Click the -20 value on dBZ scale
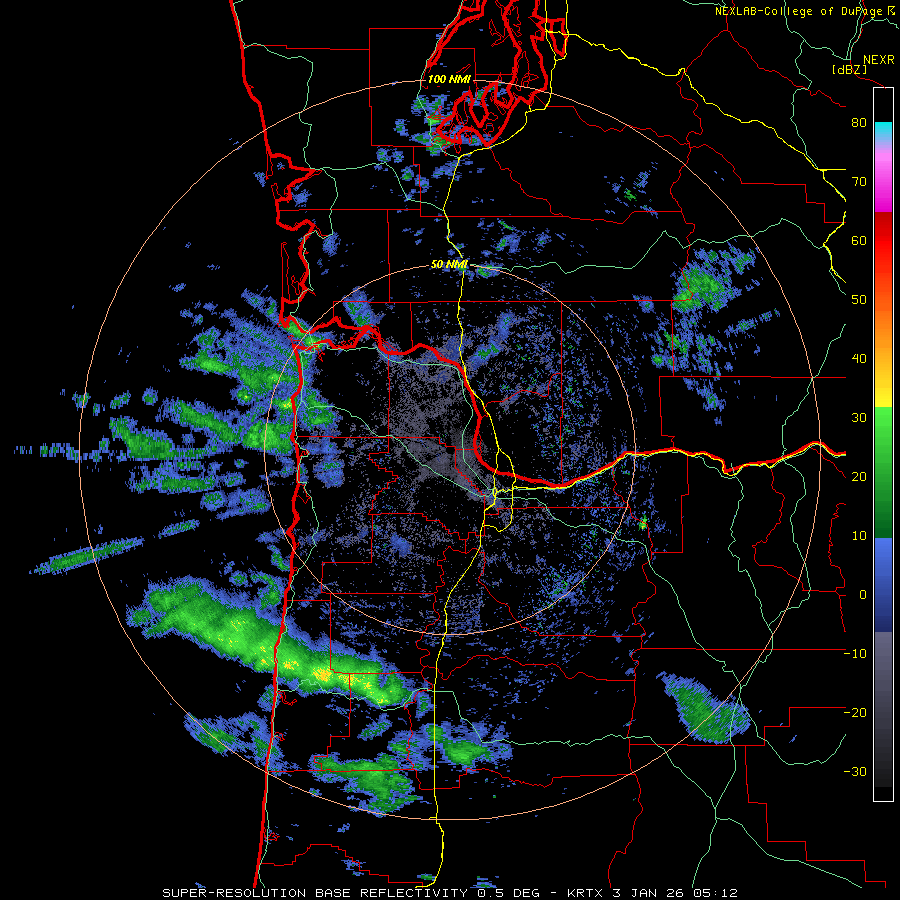 coord(855,714)
